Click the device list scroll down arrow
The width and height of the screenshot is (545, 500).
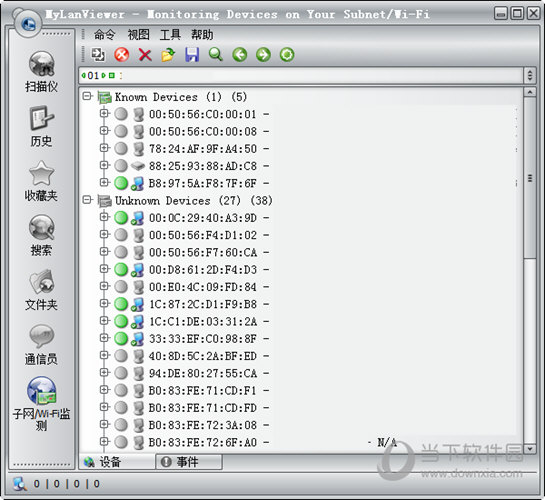[530, 448]
